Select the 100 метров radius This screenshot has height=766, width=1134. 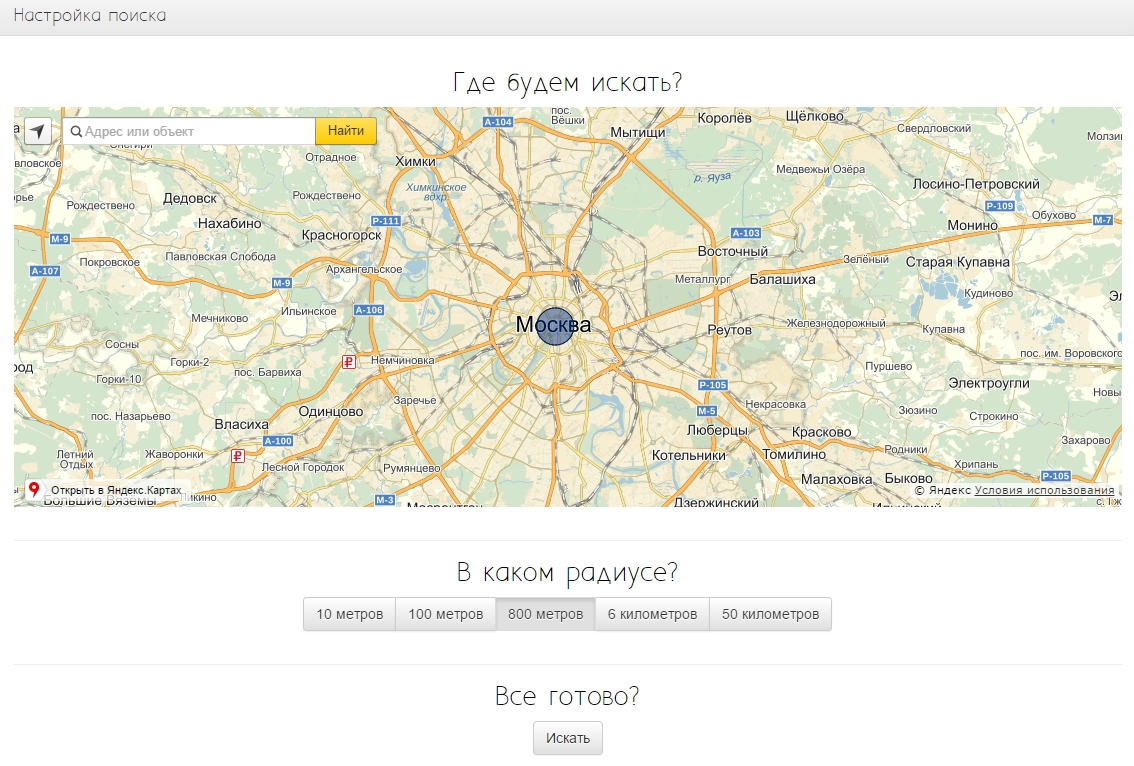pos(446,614)
